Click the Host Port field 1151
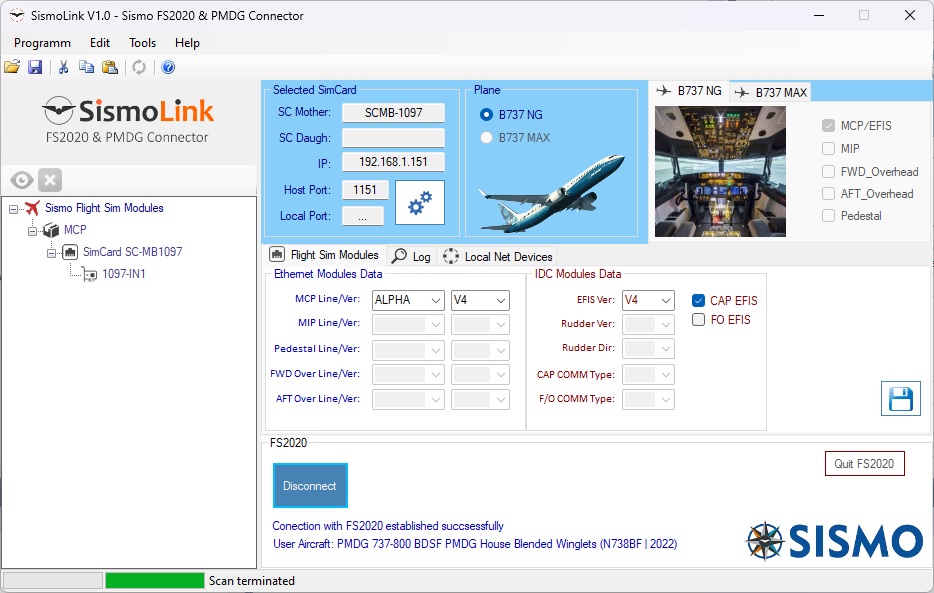This screenshot has width=934, height=593. (x=365, y=190)
